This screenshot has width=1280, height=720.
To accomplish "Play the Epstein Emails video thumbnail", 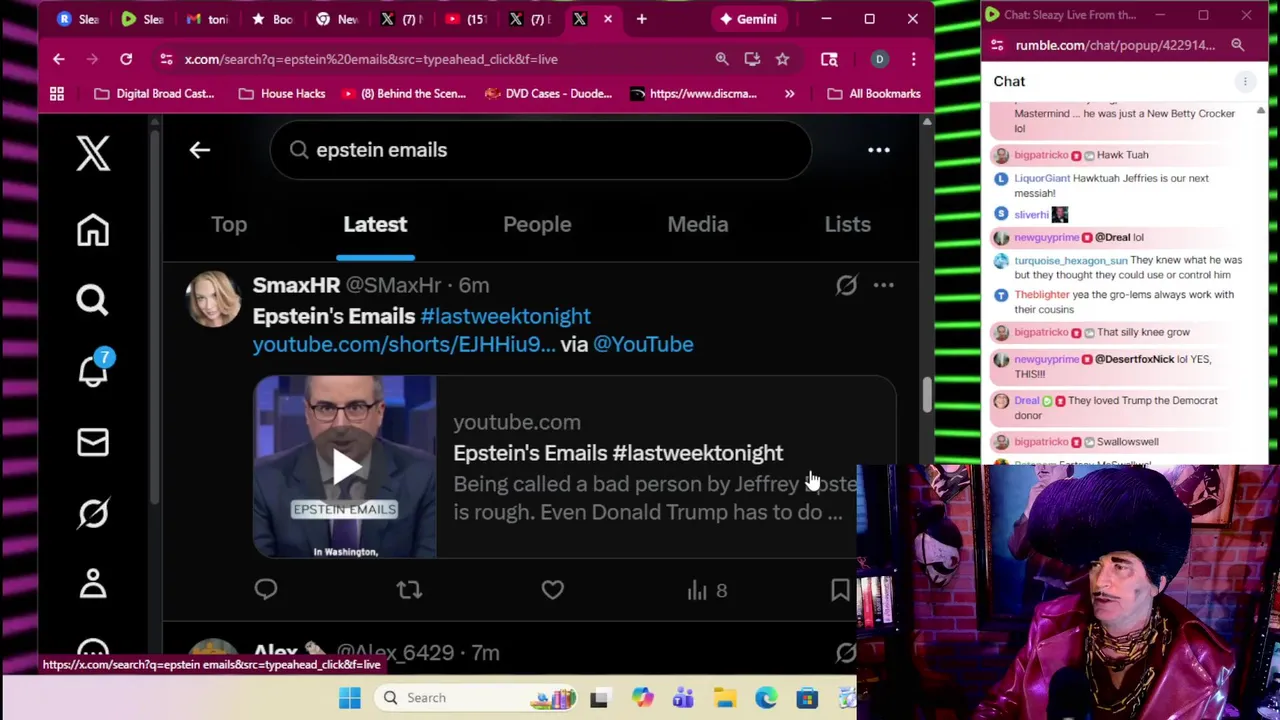I will (345, 466).
